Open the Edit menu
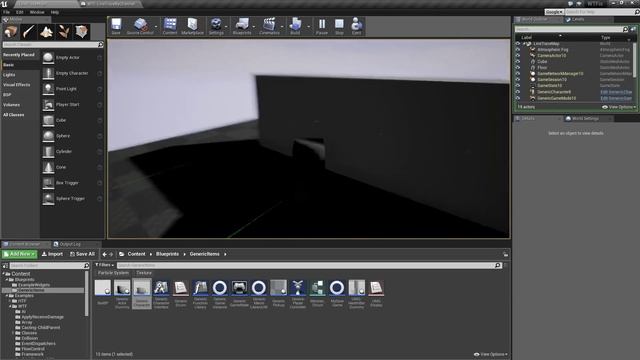640x360 pixels. tap(20, 12)
